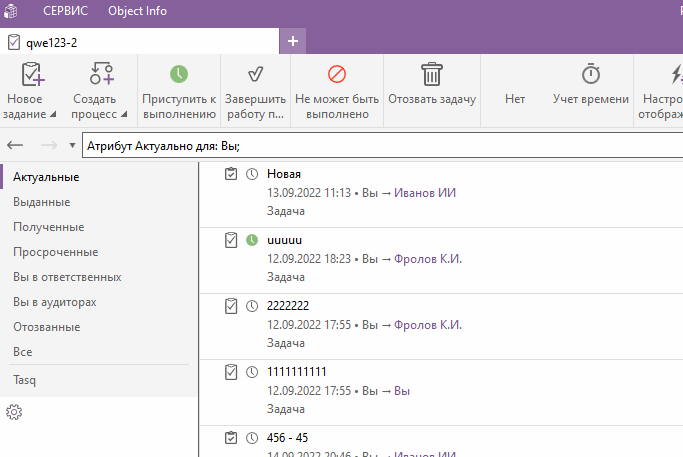Click the Создать процесс icon
The image size is (683, 457).
[x=101, y=74]
